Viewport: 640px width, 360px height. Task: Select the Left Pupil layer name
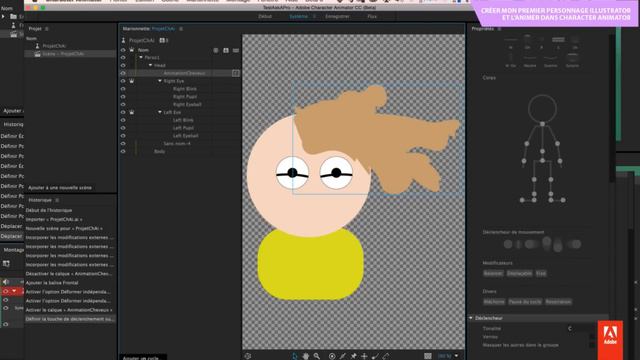click(x=183, y=128)
